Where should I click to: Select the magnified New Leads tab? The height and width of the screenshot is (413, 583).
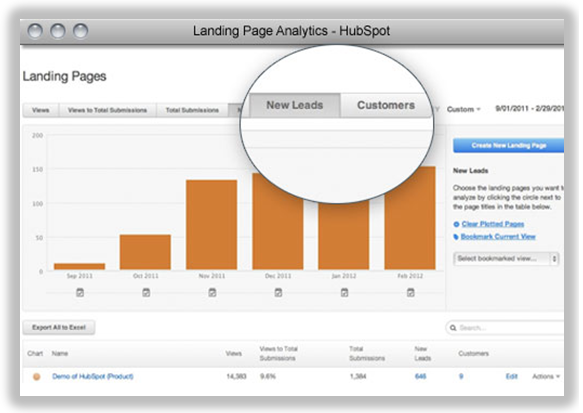click(x=295, y=105)
